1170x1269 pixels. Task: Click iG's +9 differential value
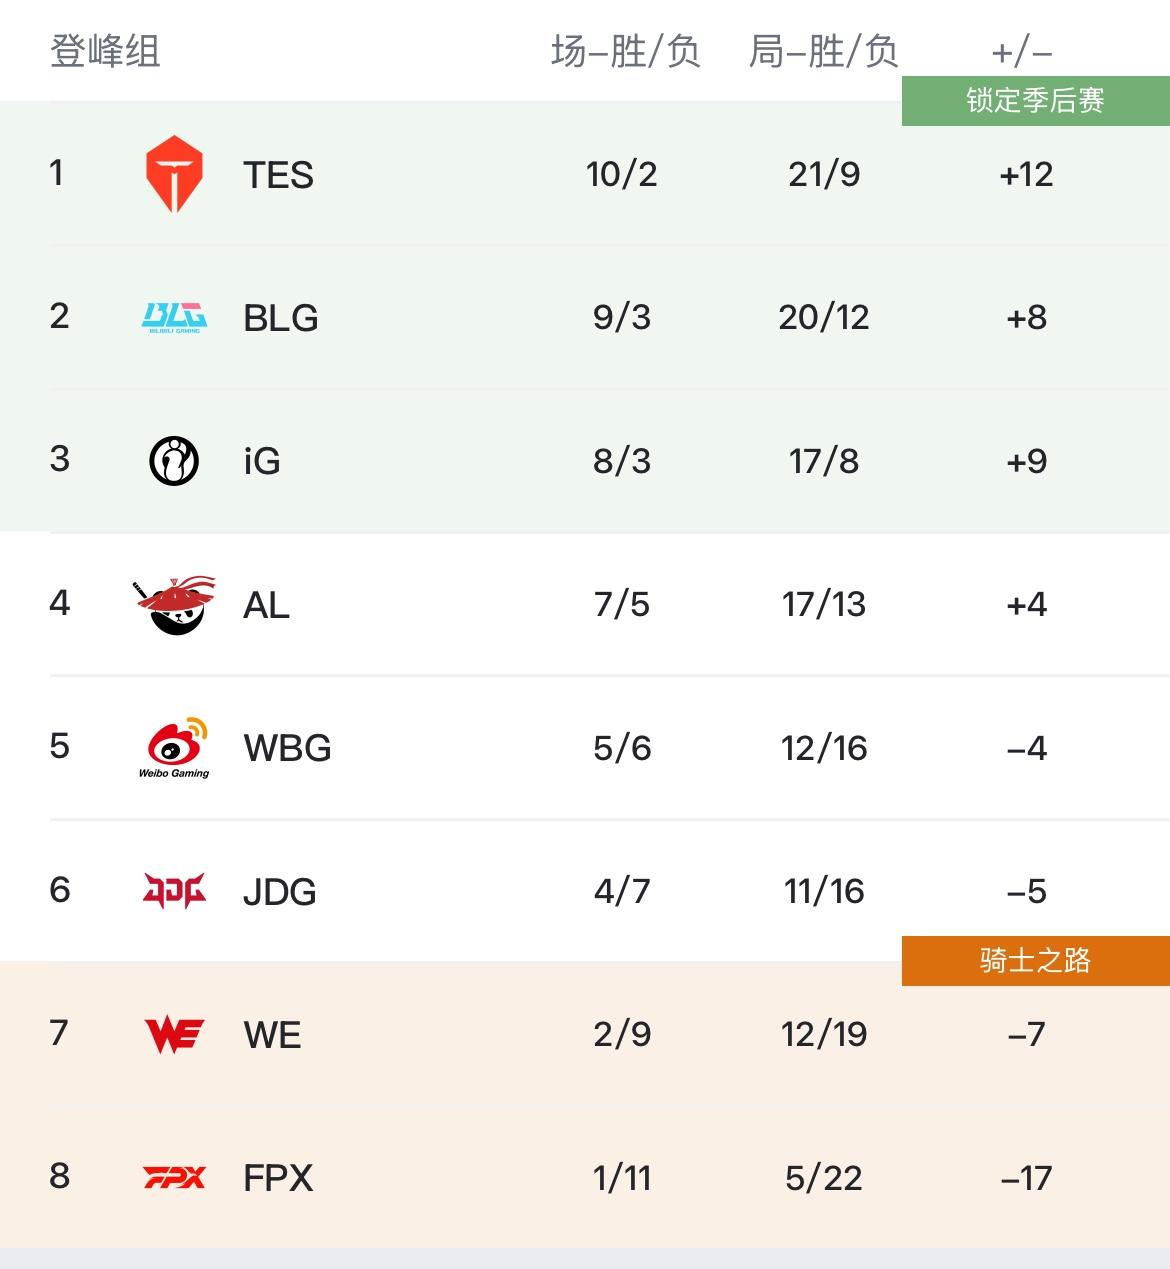1027,461
